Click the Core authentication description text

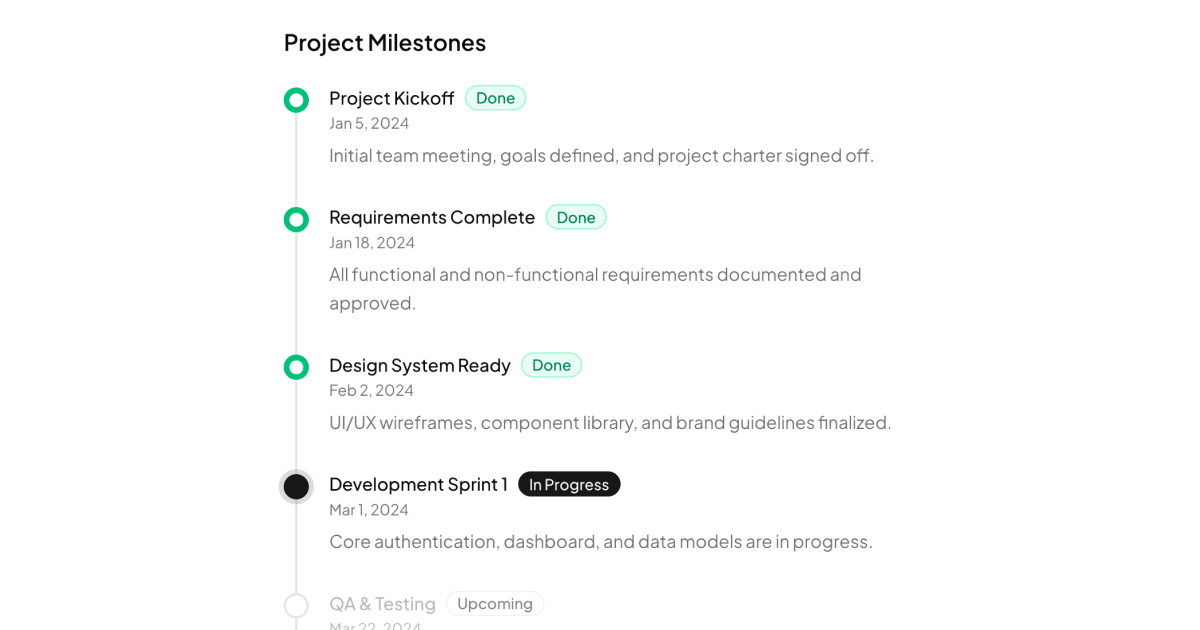coord(600,541)
